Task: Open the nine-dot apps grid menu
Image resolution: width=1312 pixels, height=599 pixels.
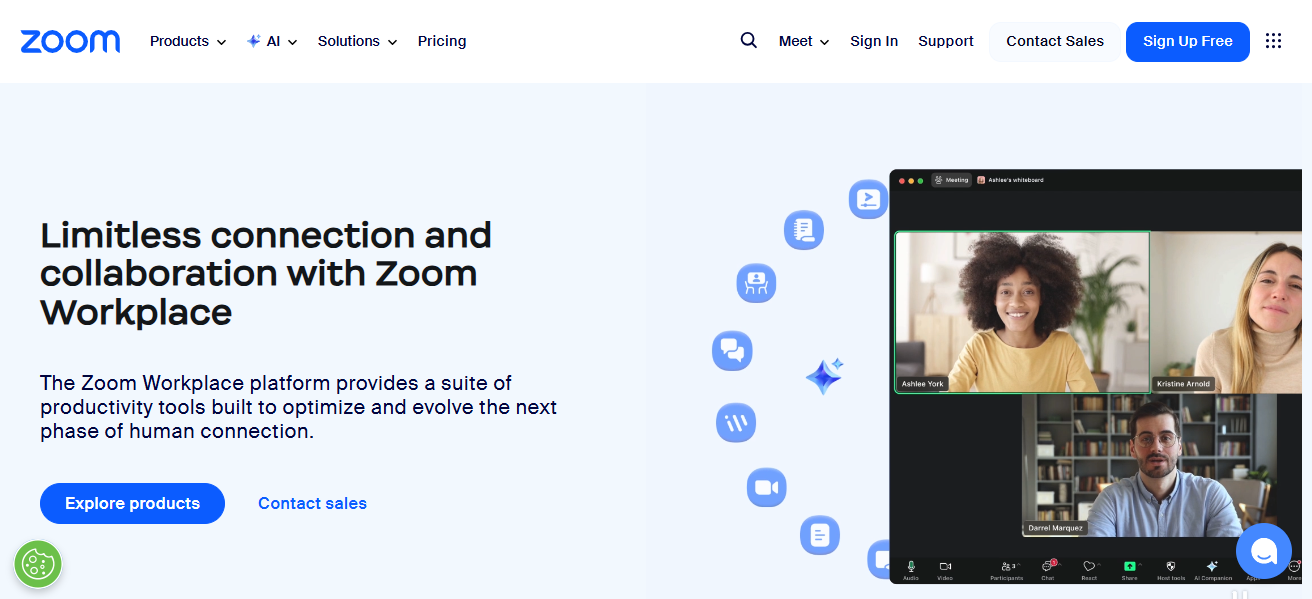Action: [1273, 41]
